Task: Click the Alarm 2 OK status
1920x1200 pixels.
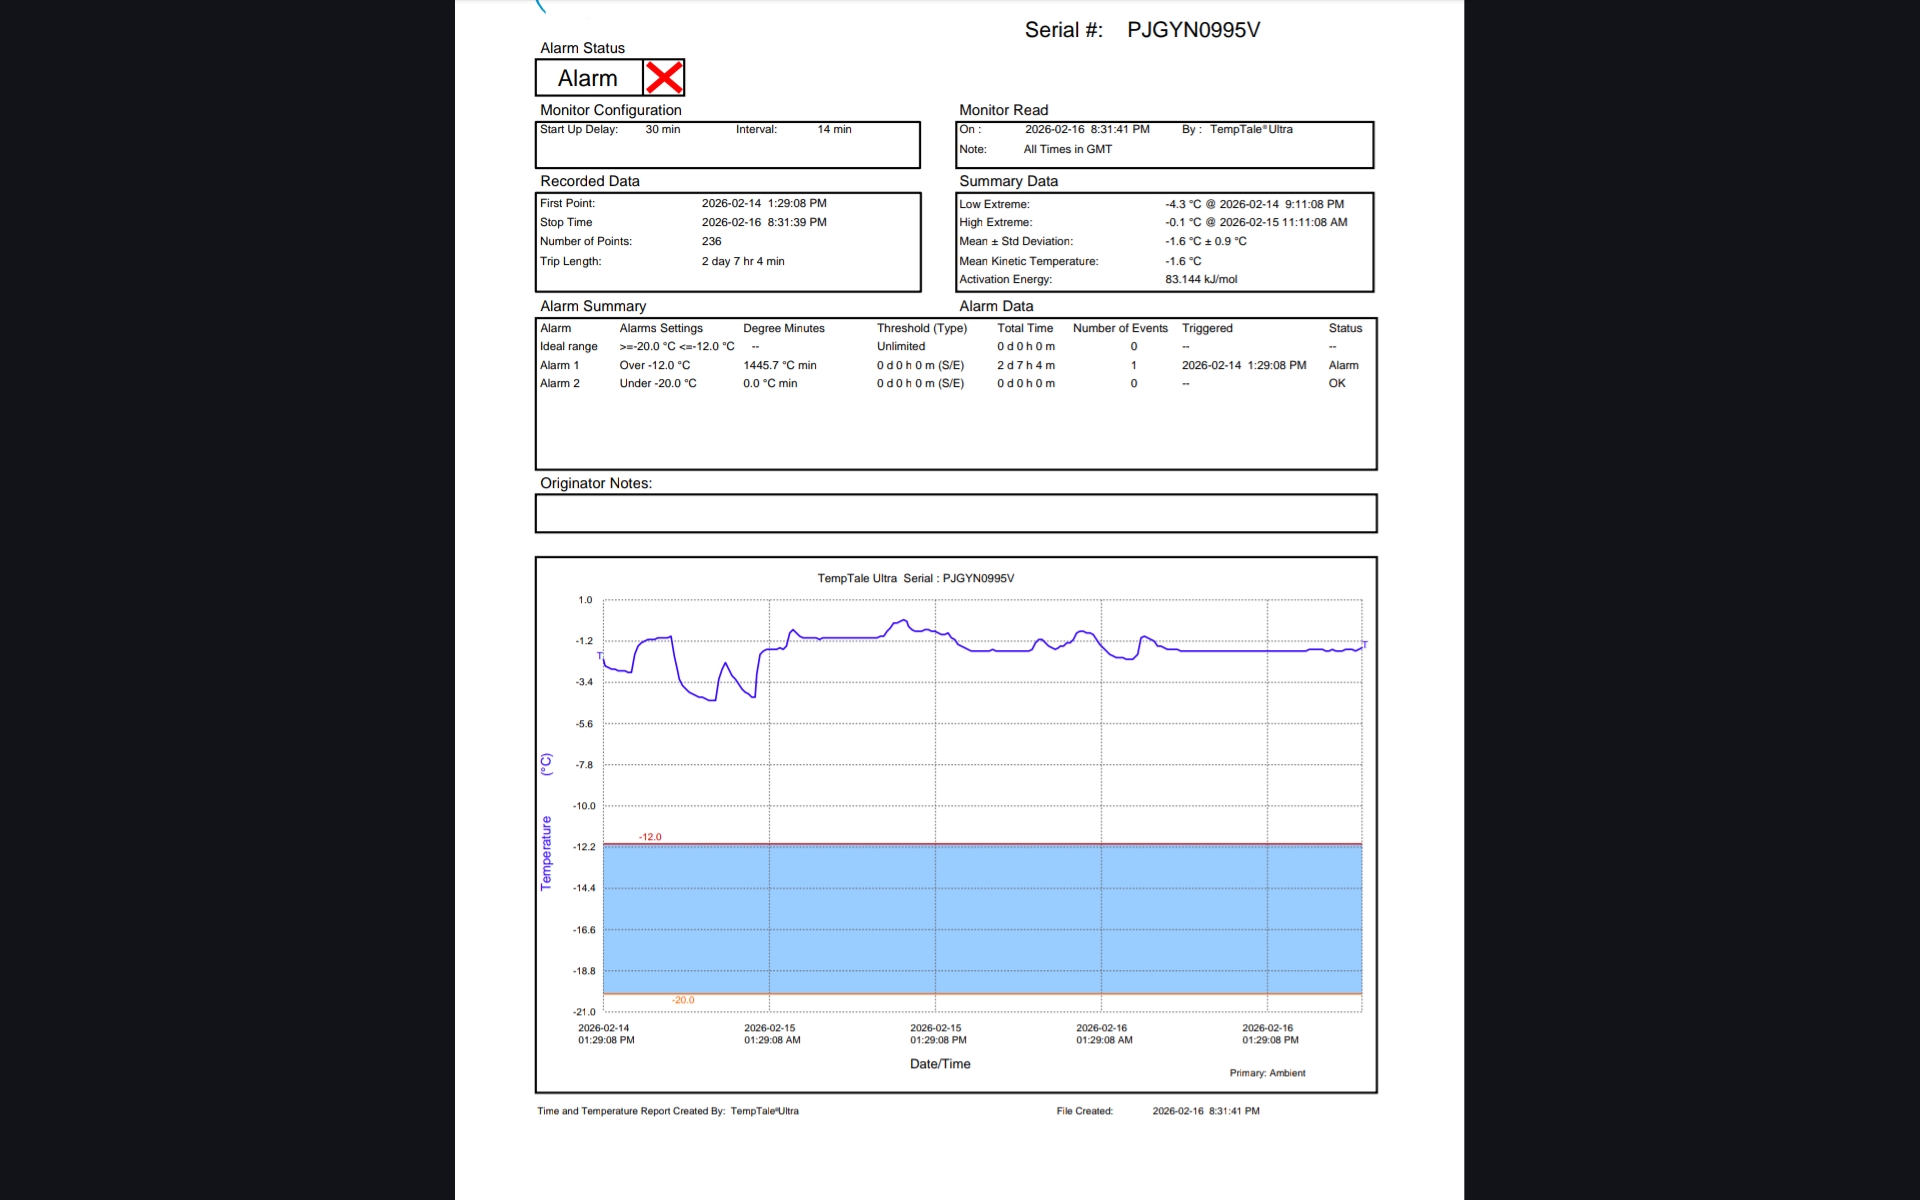Action: pyautogui.click(x=1336, y=383)
